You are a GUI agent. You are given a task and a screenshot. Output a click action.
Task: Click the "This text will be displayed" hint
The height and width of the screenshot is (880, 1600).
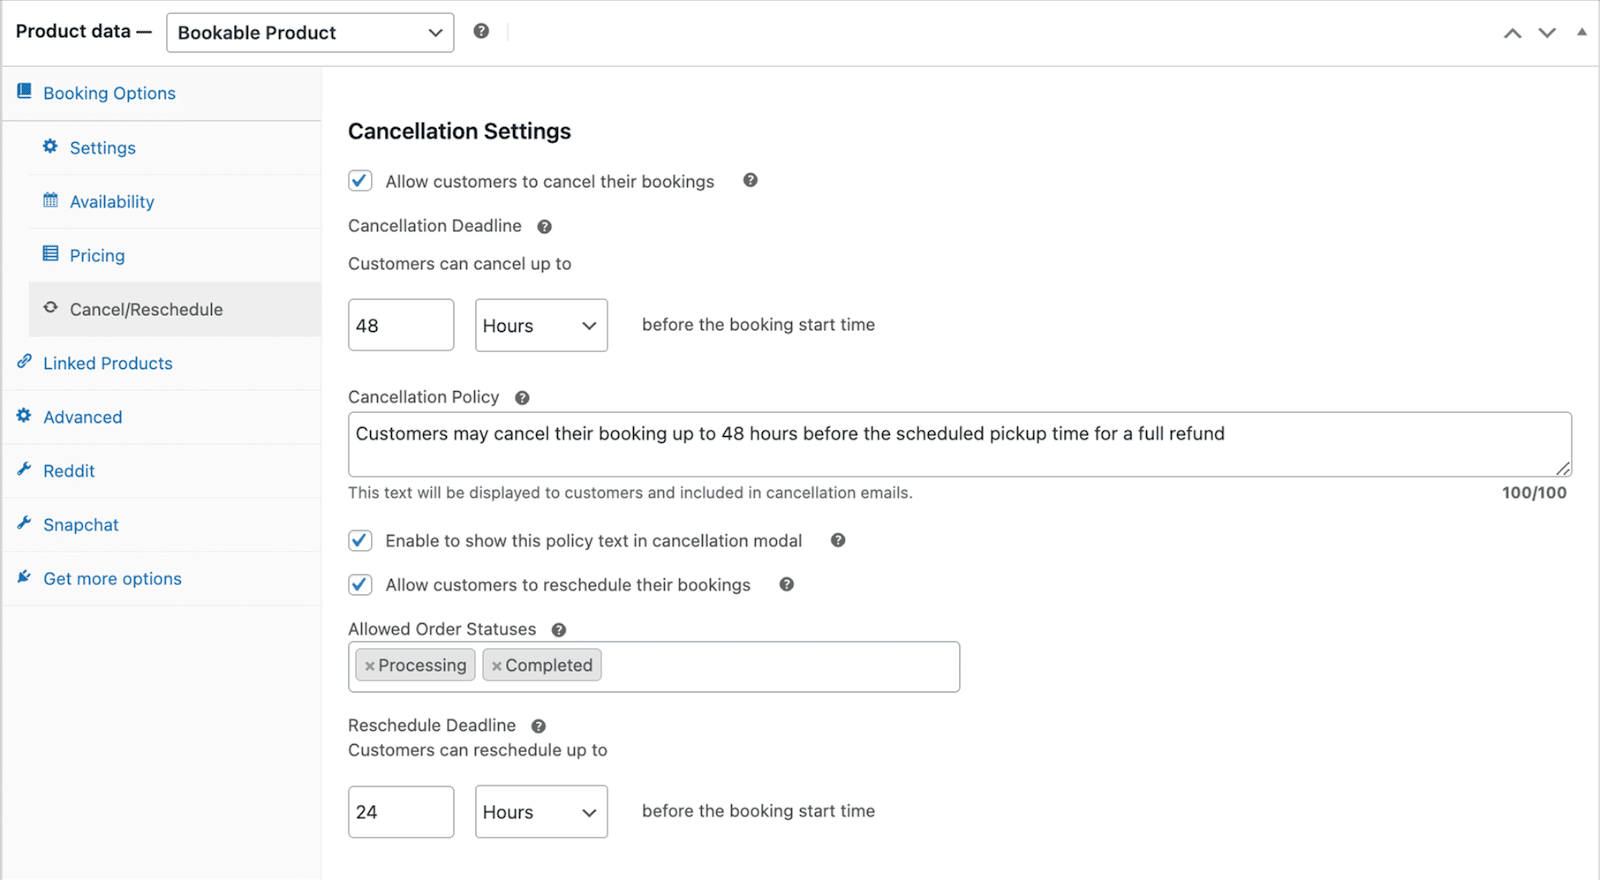tap(630, 493)
